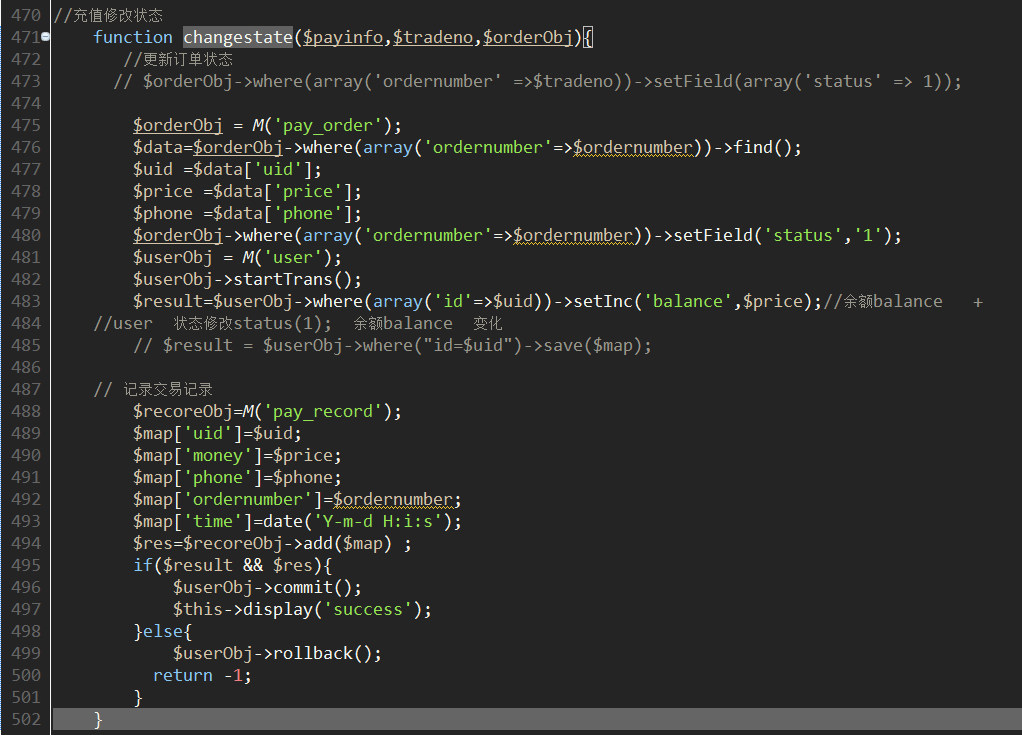Click the function keyword on line 471
Viewport: 1022px width, 735px height.
coord(133,37)
